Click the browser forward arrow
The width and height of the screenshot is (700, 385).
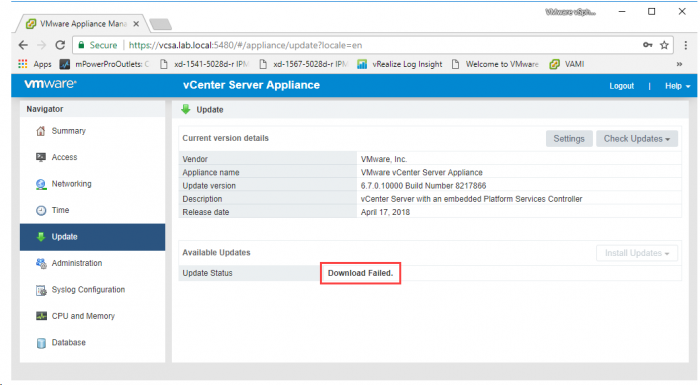[42, 45]
